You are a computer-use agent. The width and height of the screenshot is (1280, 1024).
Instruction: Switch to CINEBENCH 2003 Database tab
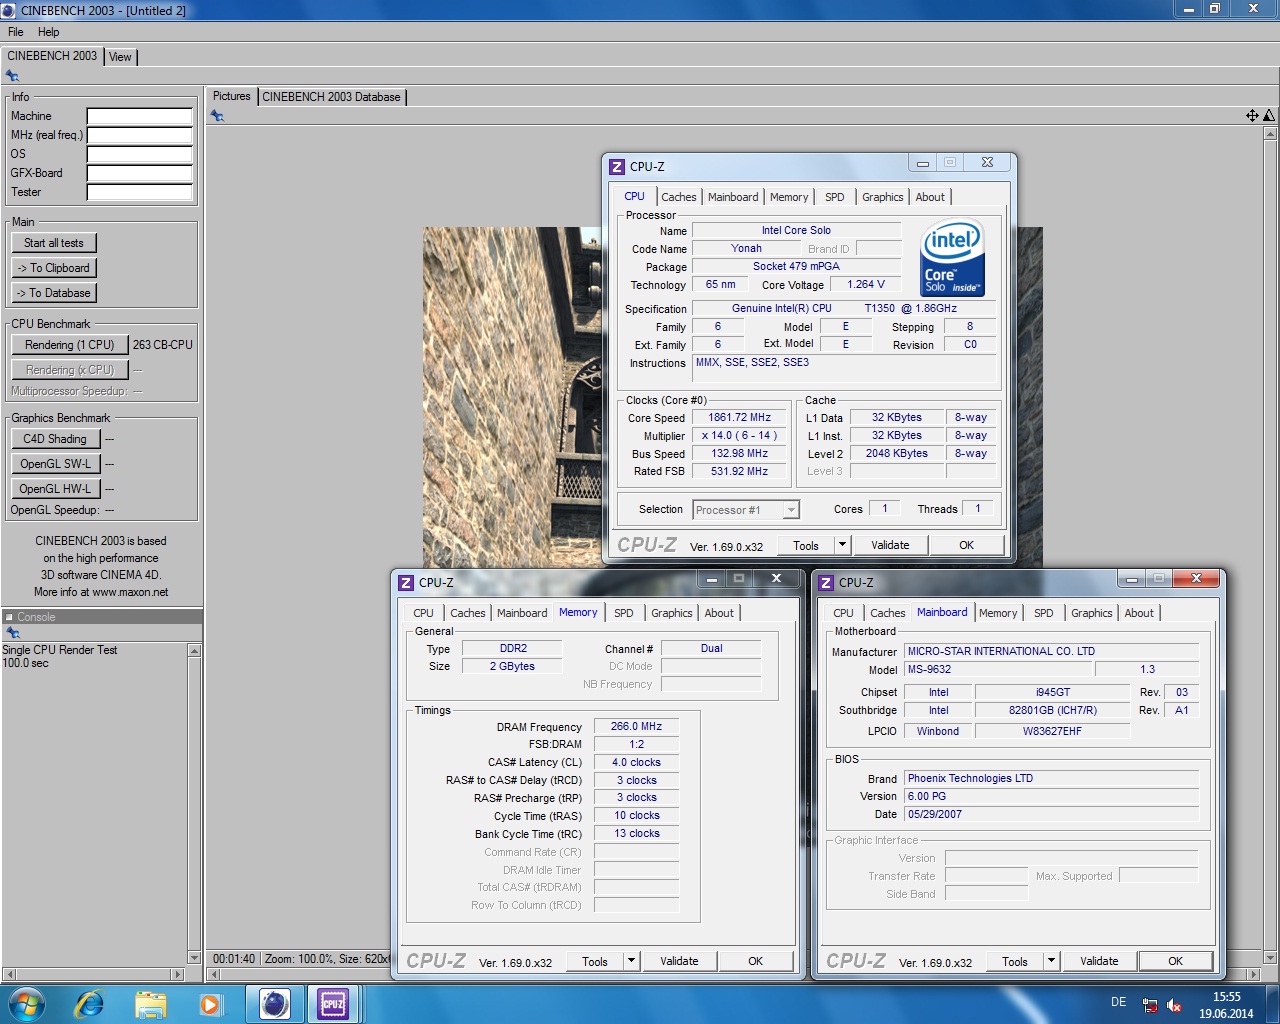tap(331, 97)
